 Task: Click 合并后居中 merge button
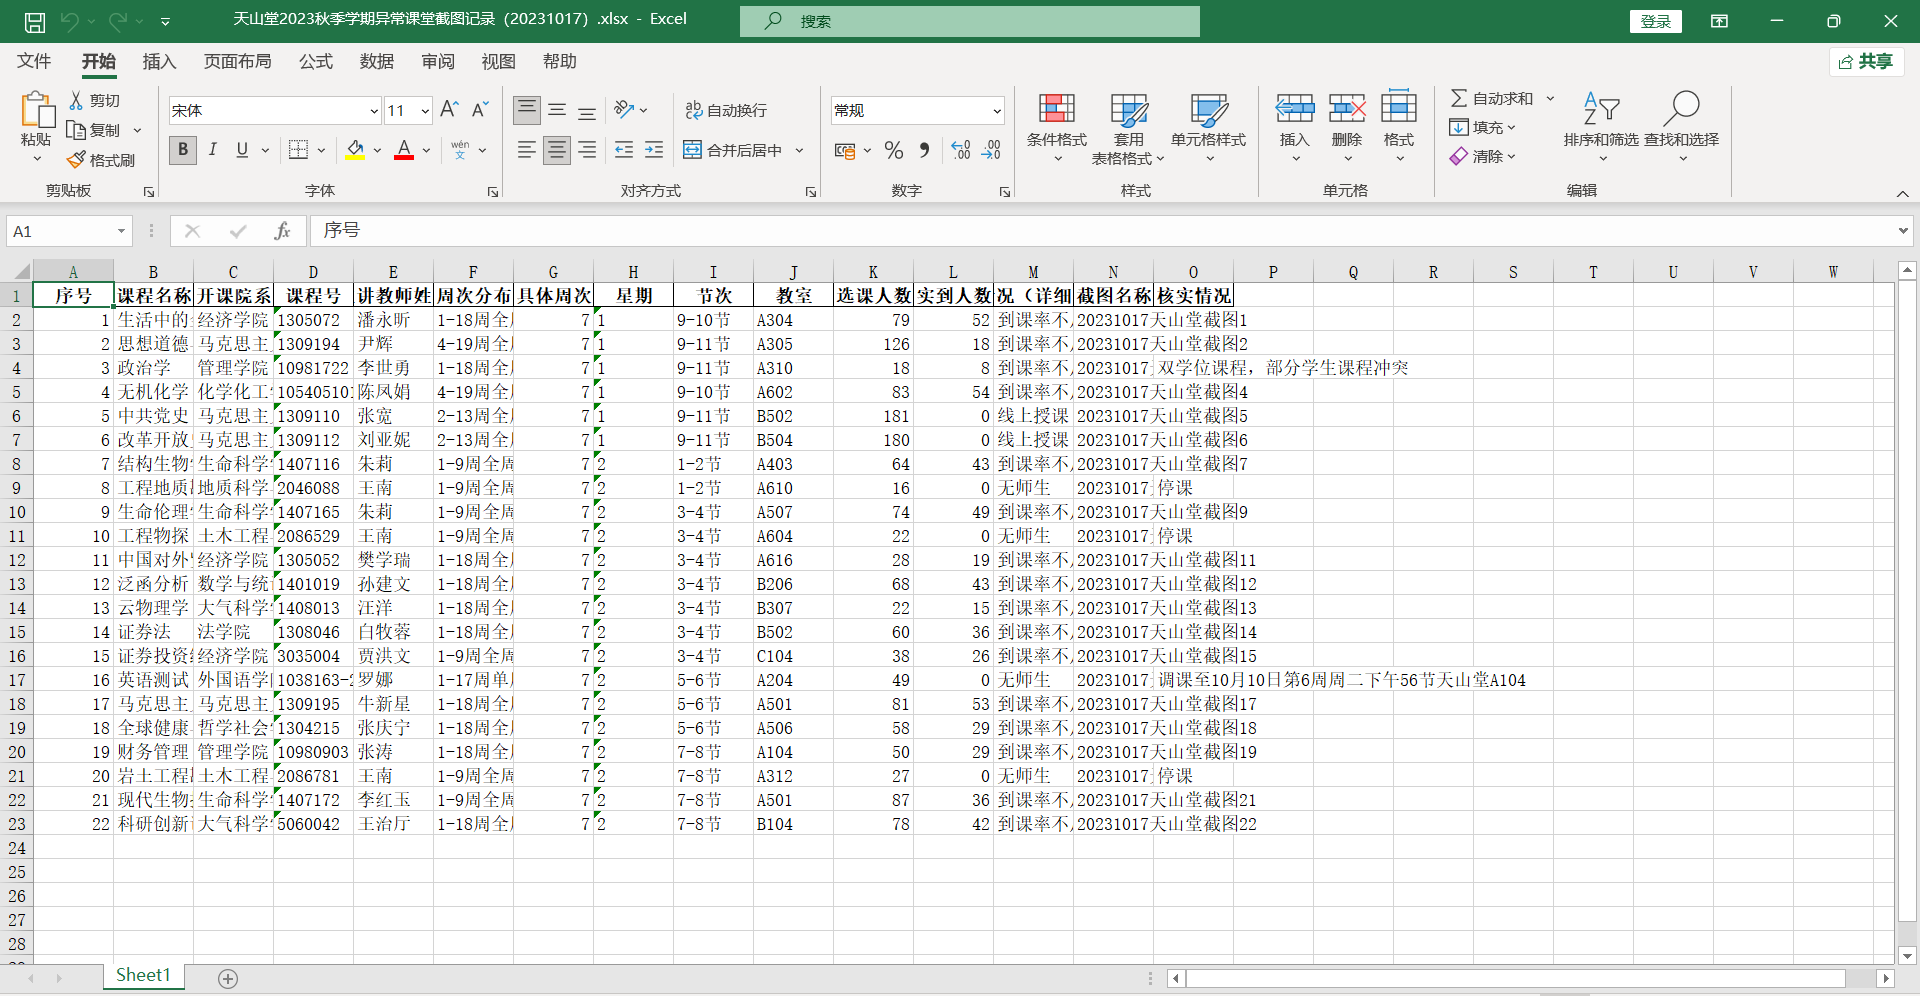pyautogui.click(x=733, y=150)
